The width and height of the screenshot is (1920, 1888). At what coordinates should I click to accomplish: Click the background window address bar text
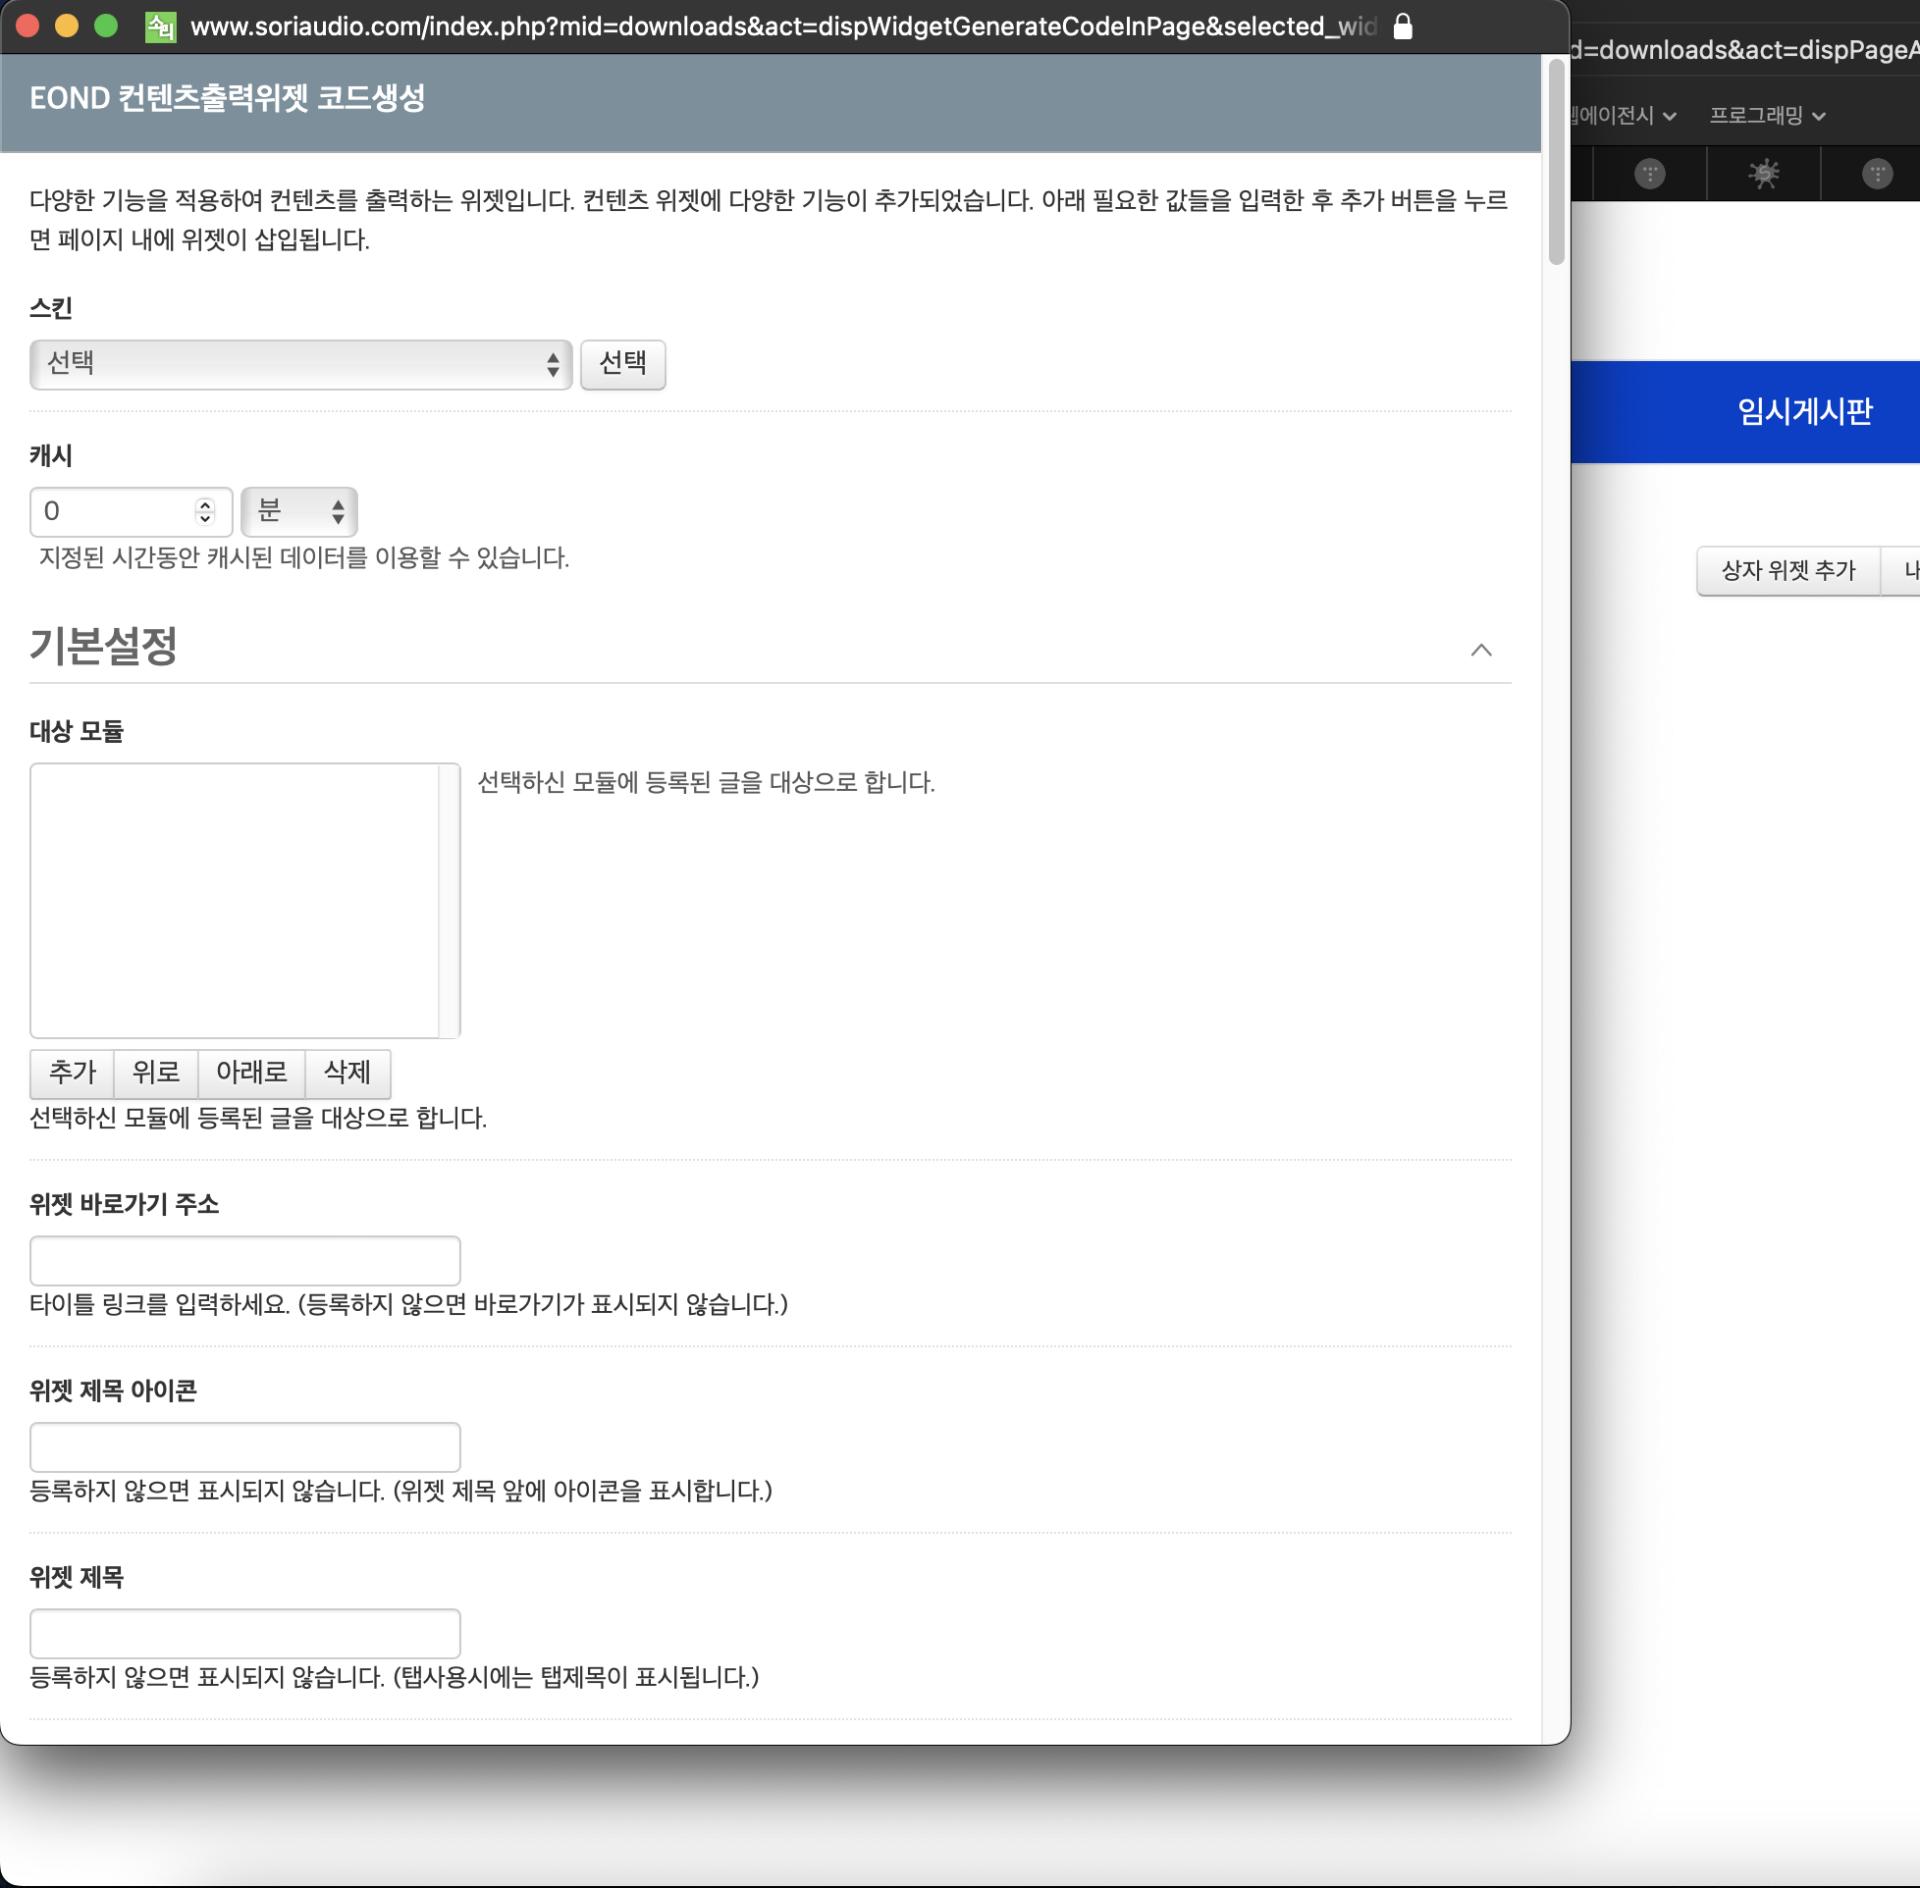click(x=1745, y=50)
